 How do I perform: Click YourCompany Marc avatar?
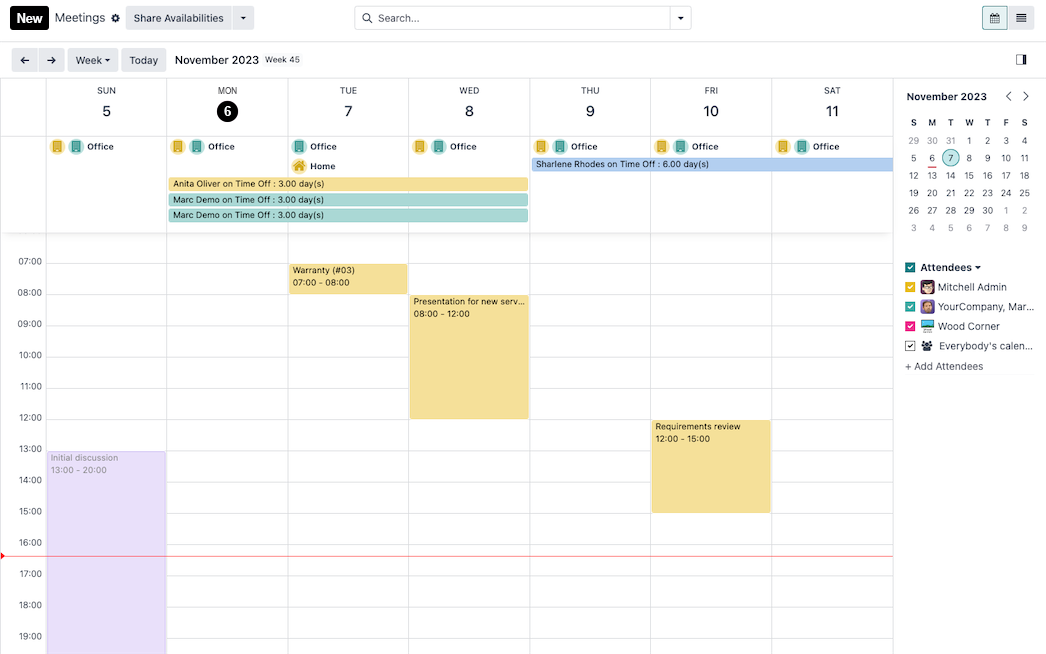point(927,306)
